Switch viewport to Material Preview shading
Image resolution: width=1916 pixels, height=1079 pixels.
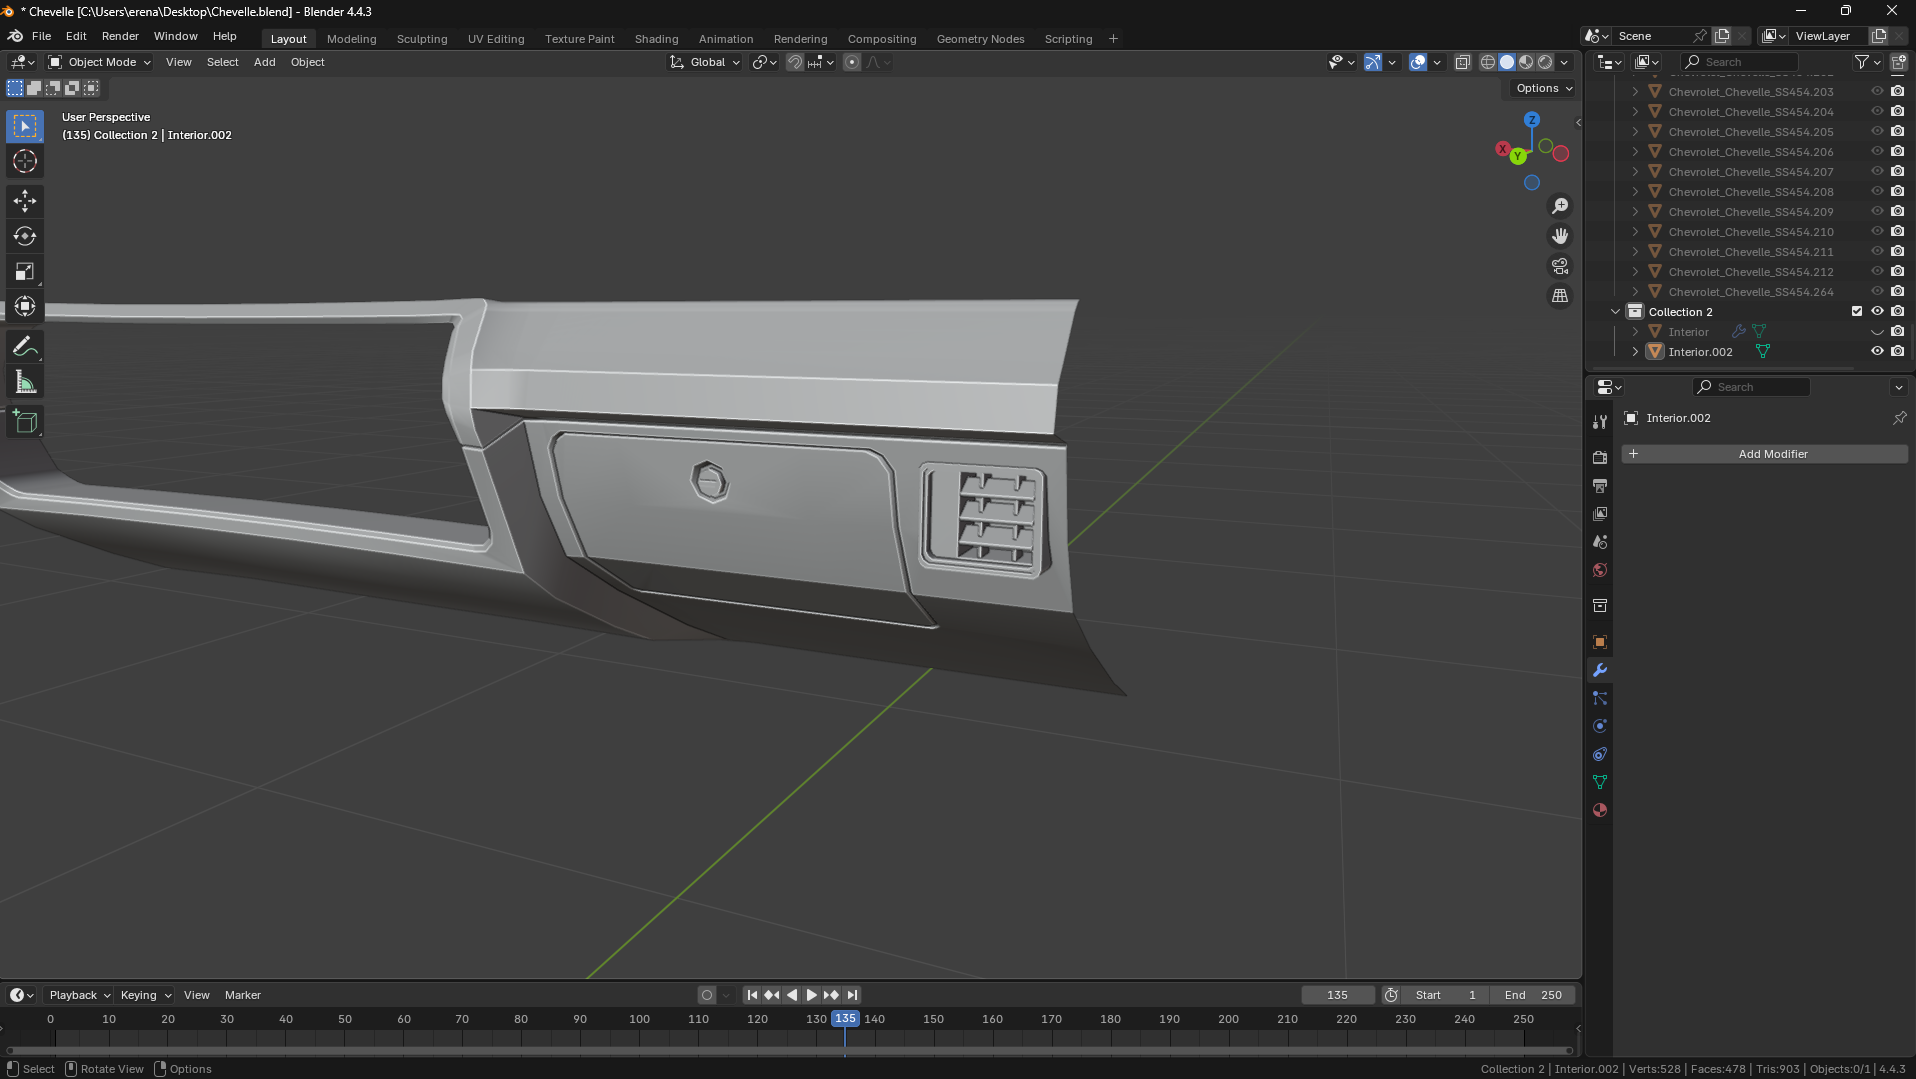1526,62
